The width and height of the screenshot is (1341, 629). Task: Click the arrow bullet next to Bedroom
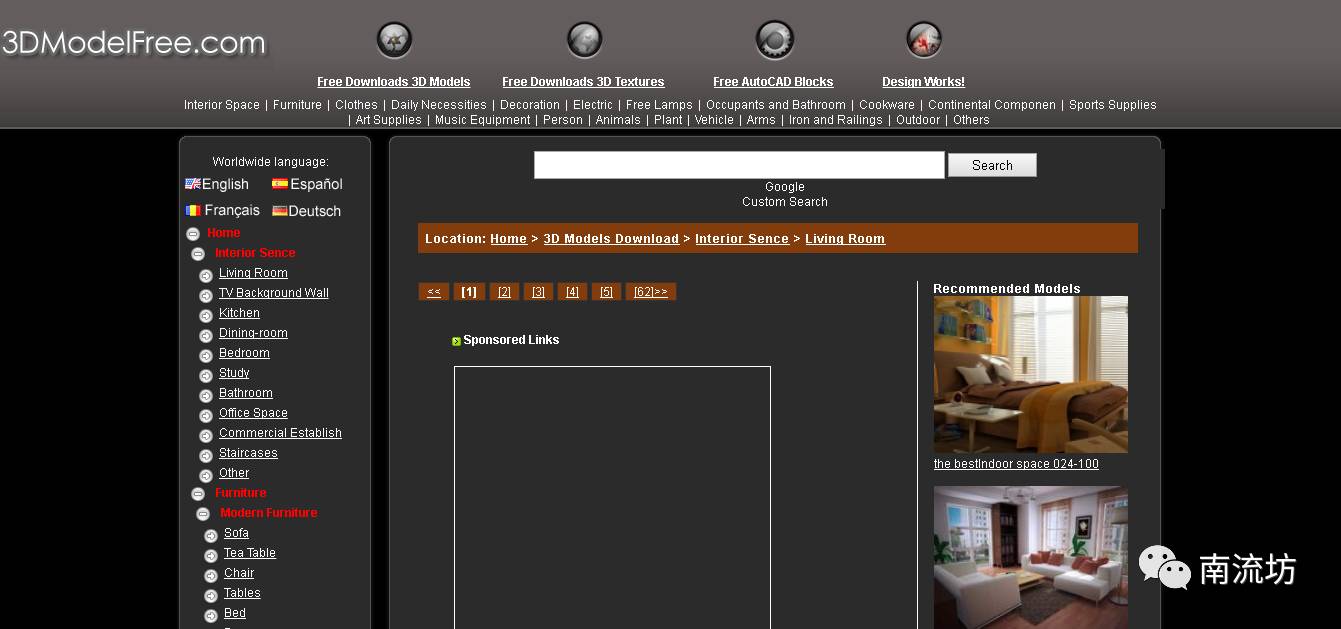pyautogui.click(x=206, y=355)
